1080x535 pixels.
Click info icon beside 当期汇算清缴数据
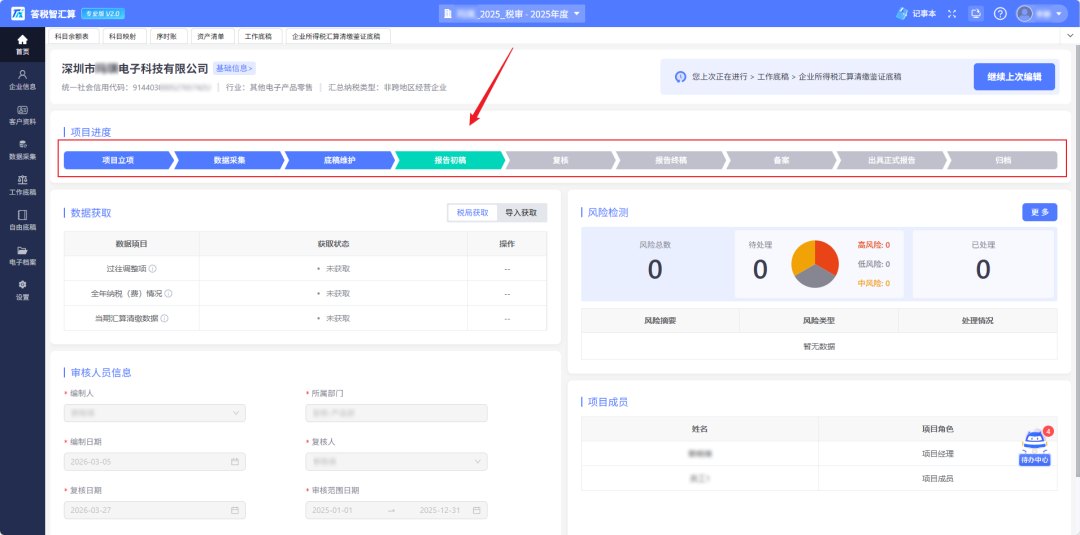click(165, 318)
